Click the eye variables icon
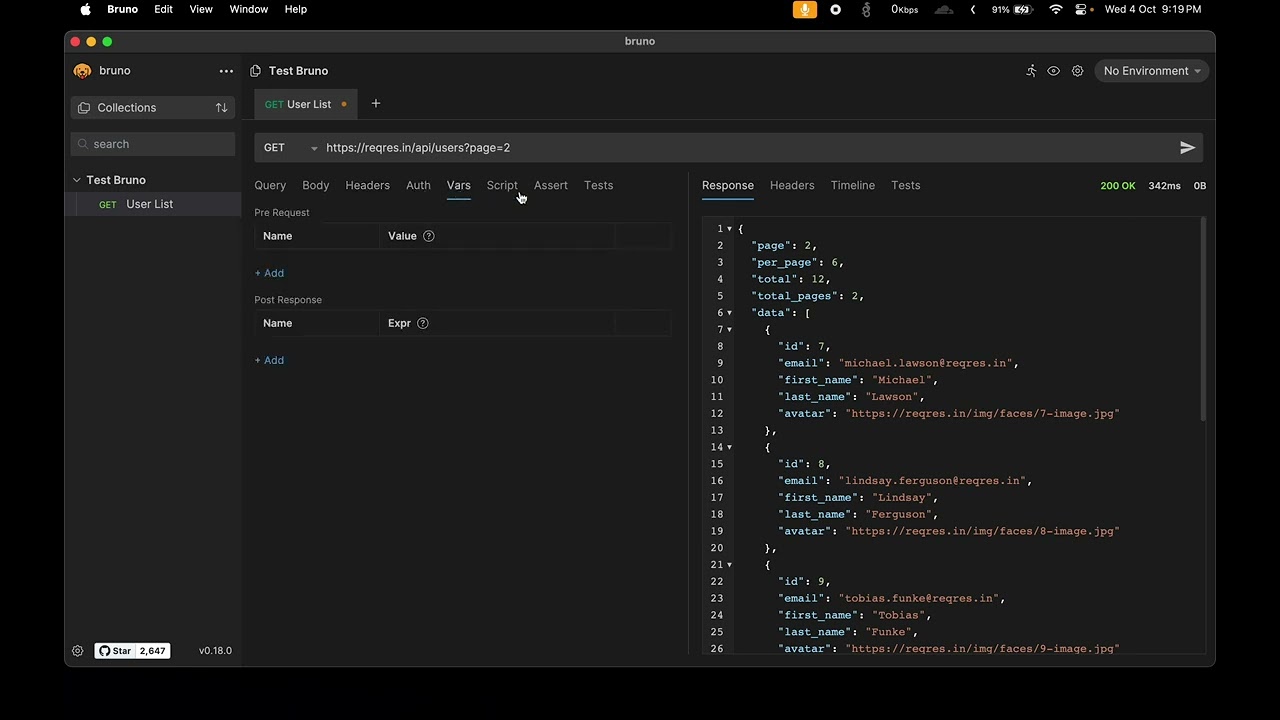The height and width of the screenshot is (720, 1280). click(x=1053, y=71)
